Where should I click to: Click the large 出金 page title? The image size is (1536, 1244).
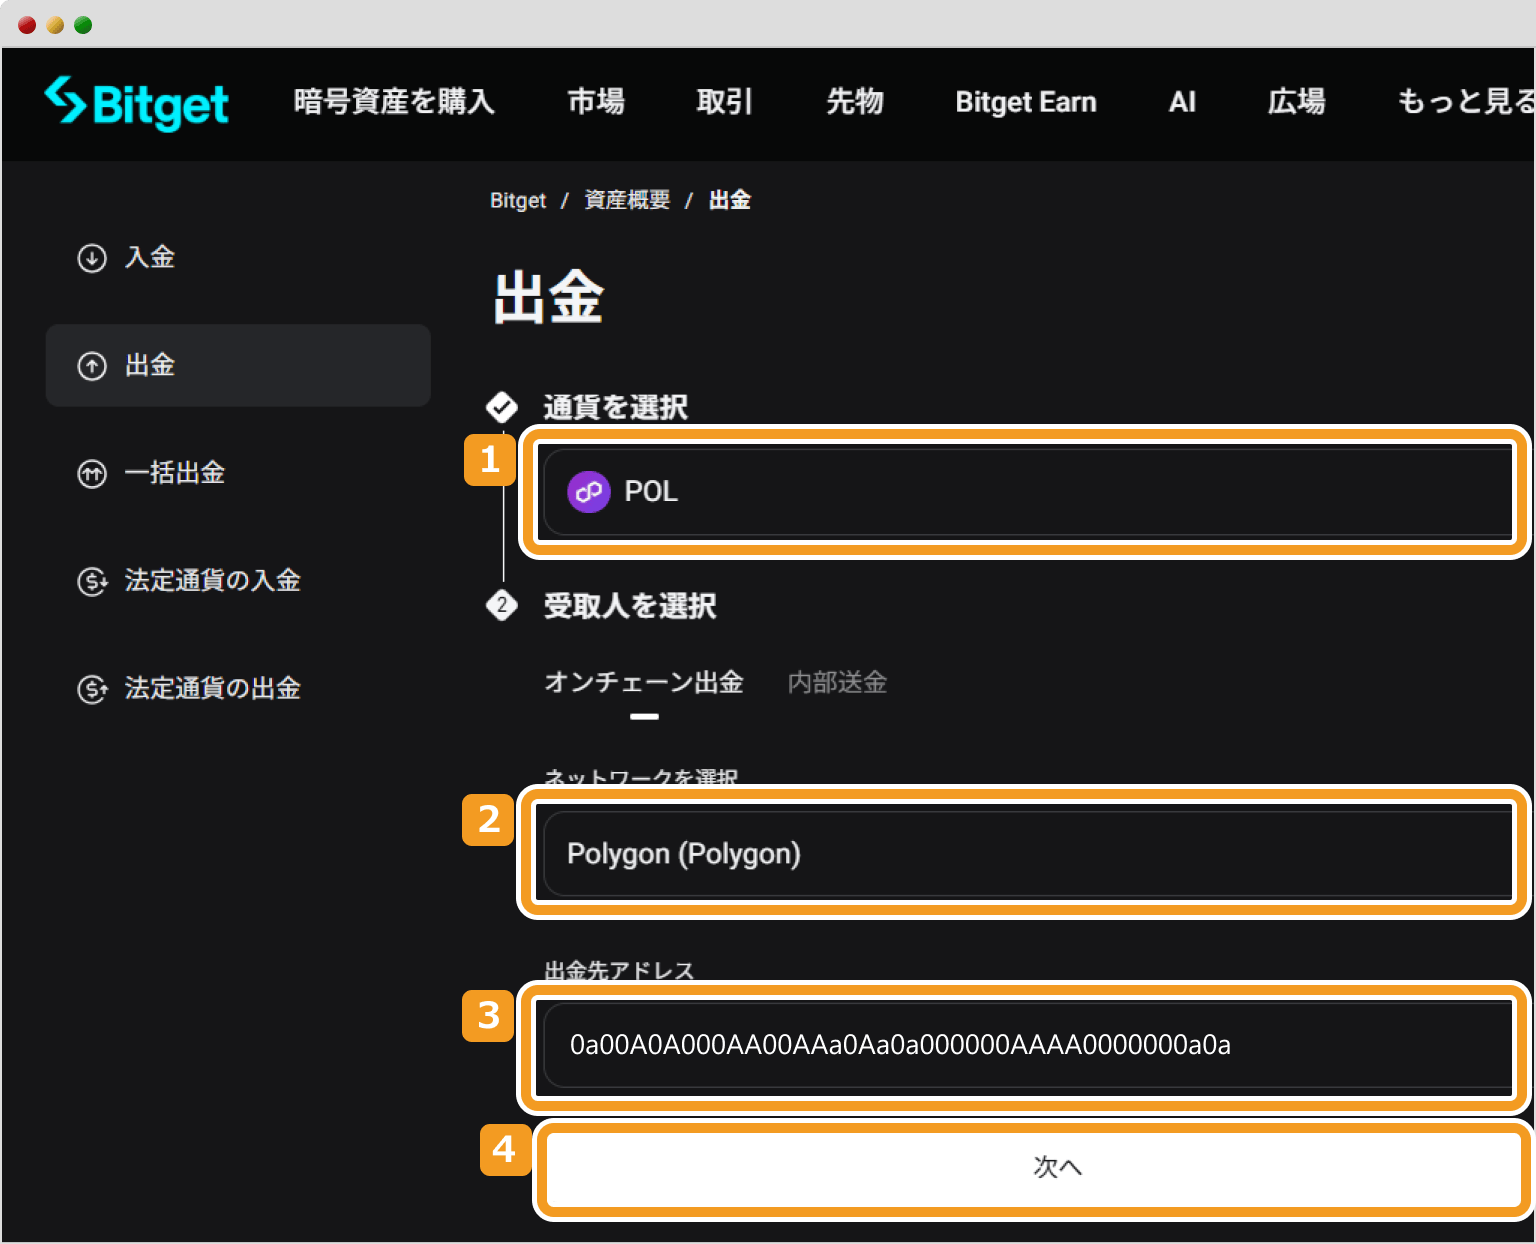[x=549, y=298]
